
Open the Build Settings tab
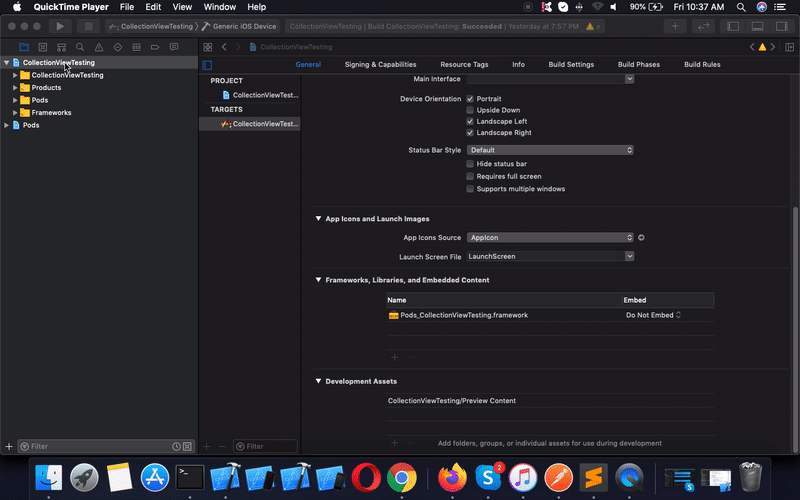coord(571,65)
